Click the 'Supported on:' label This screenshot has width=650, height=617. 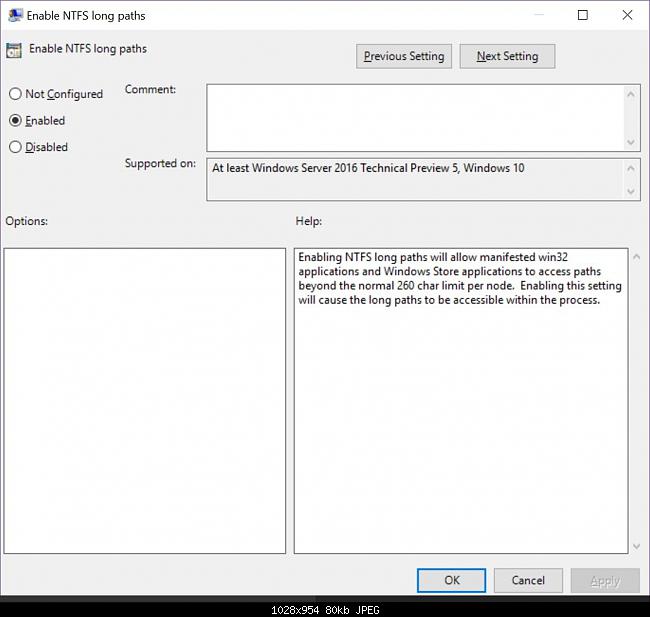coord(160,163)
